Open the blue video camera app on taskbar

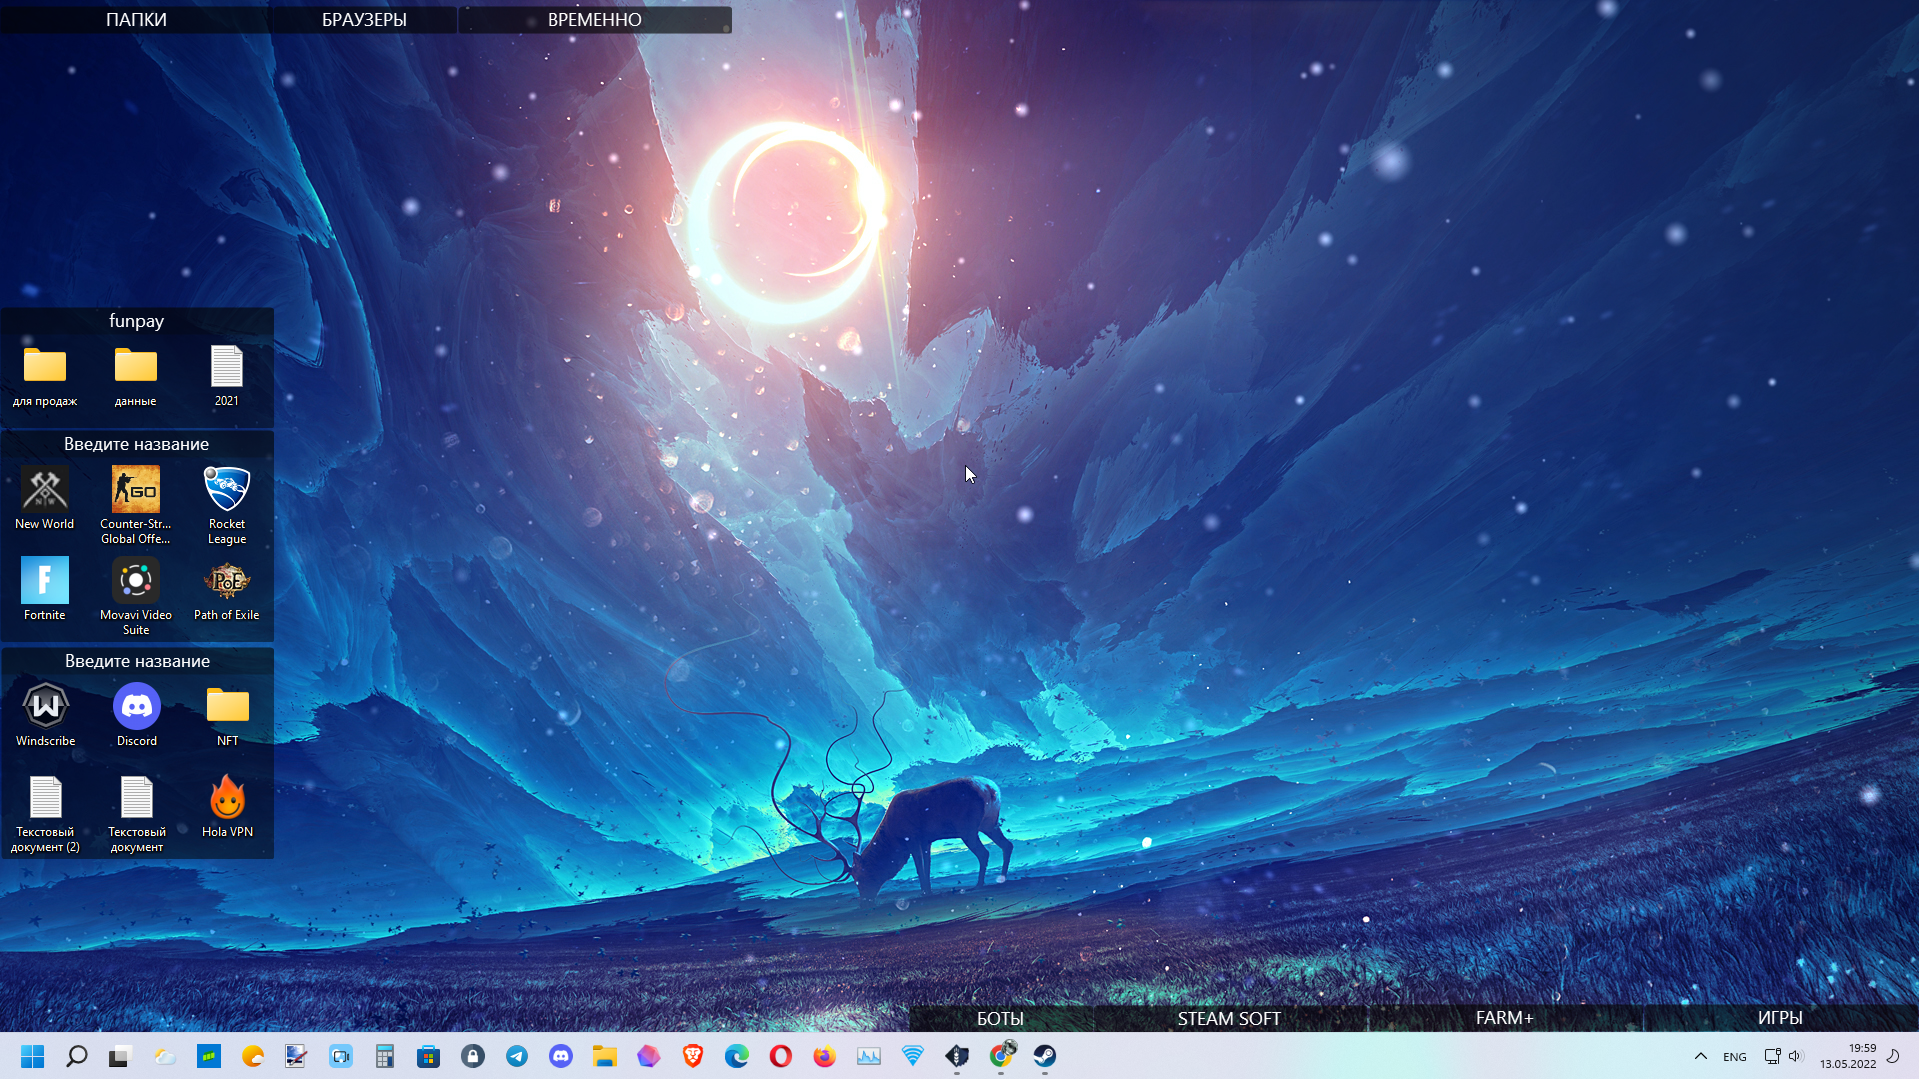(341, 1056)
